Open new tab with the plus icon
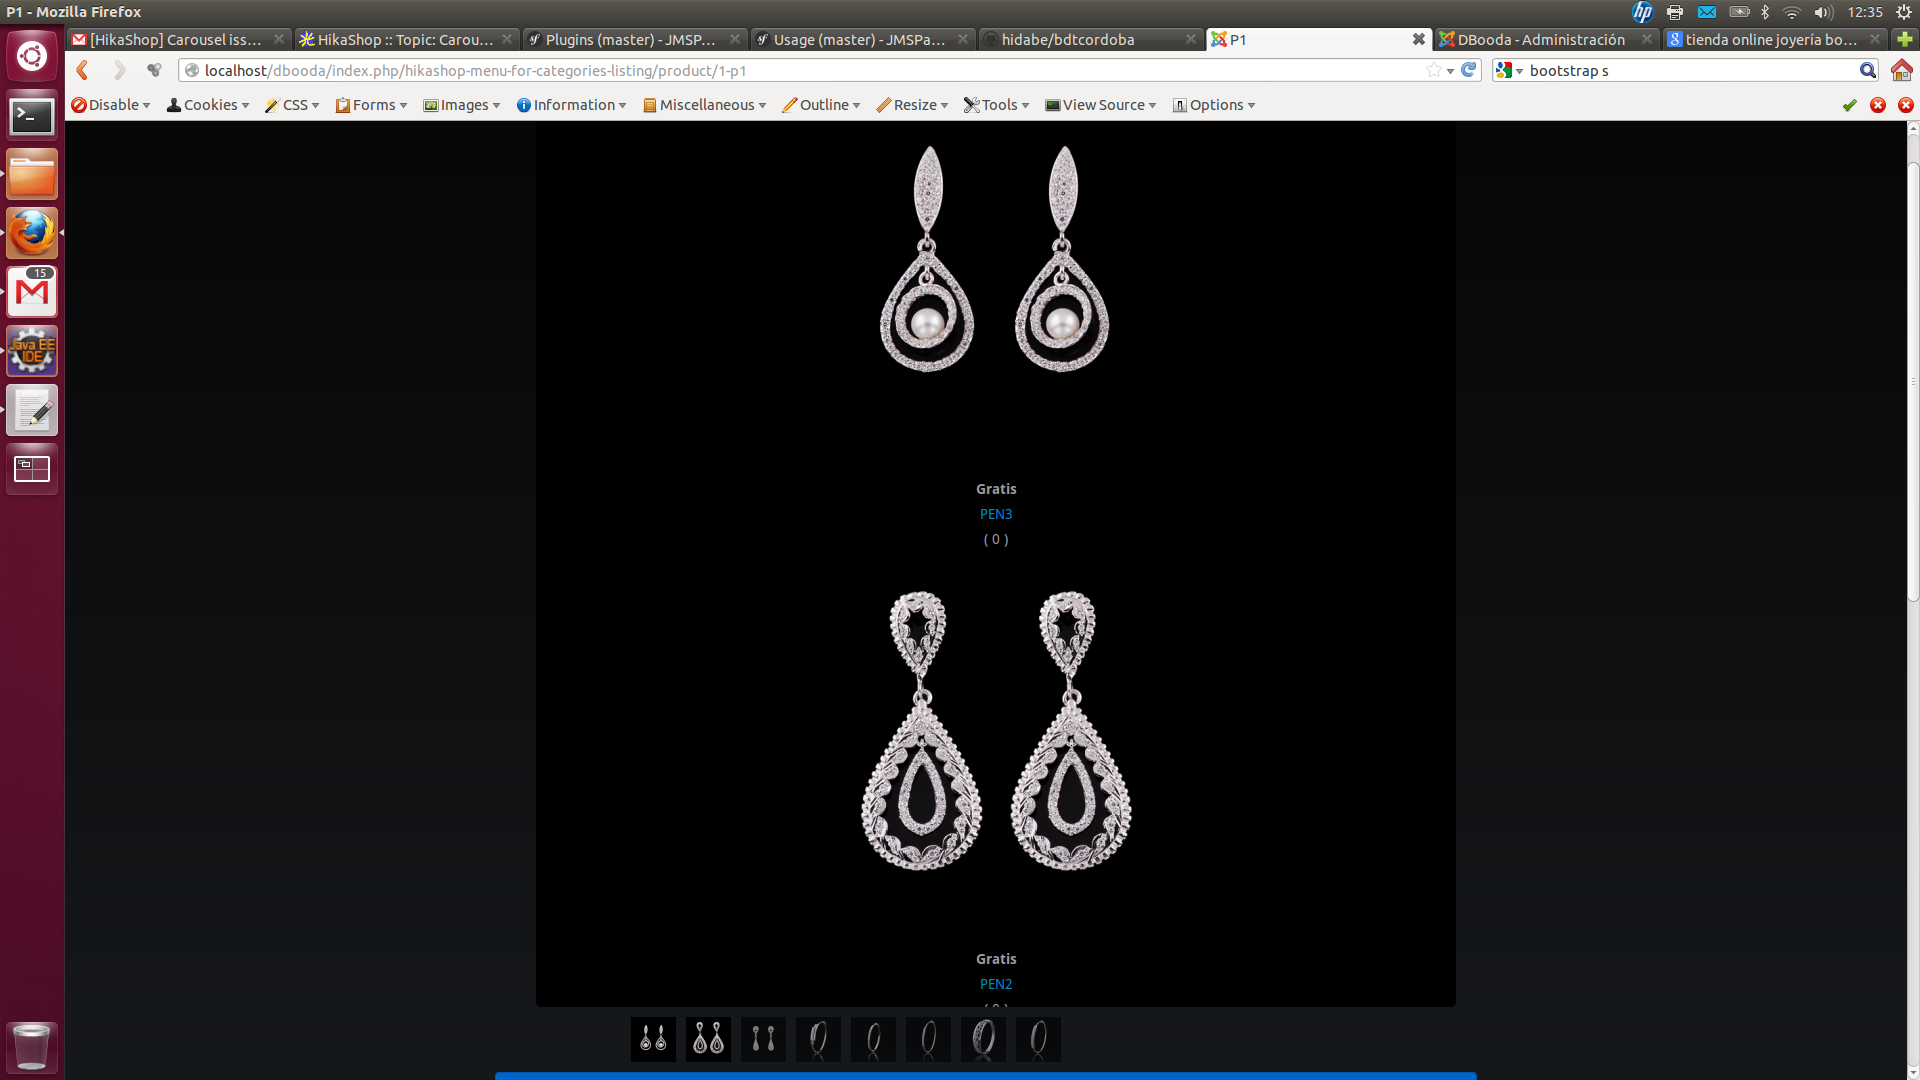 click(x=1905, y=39)
